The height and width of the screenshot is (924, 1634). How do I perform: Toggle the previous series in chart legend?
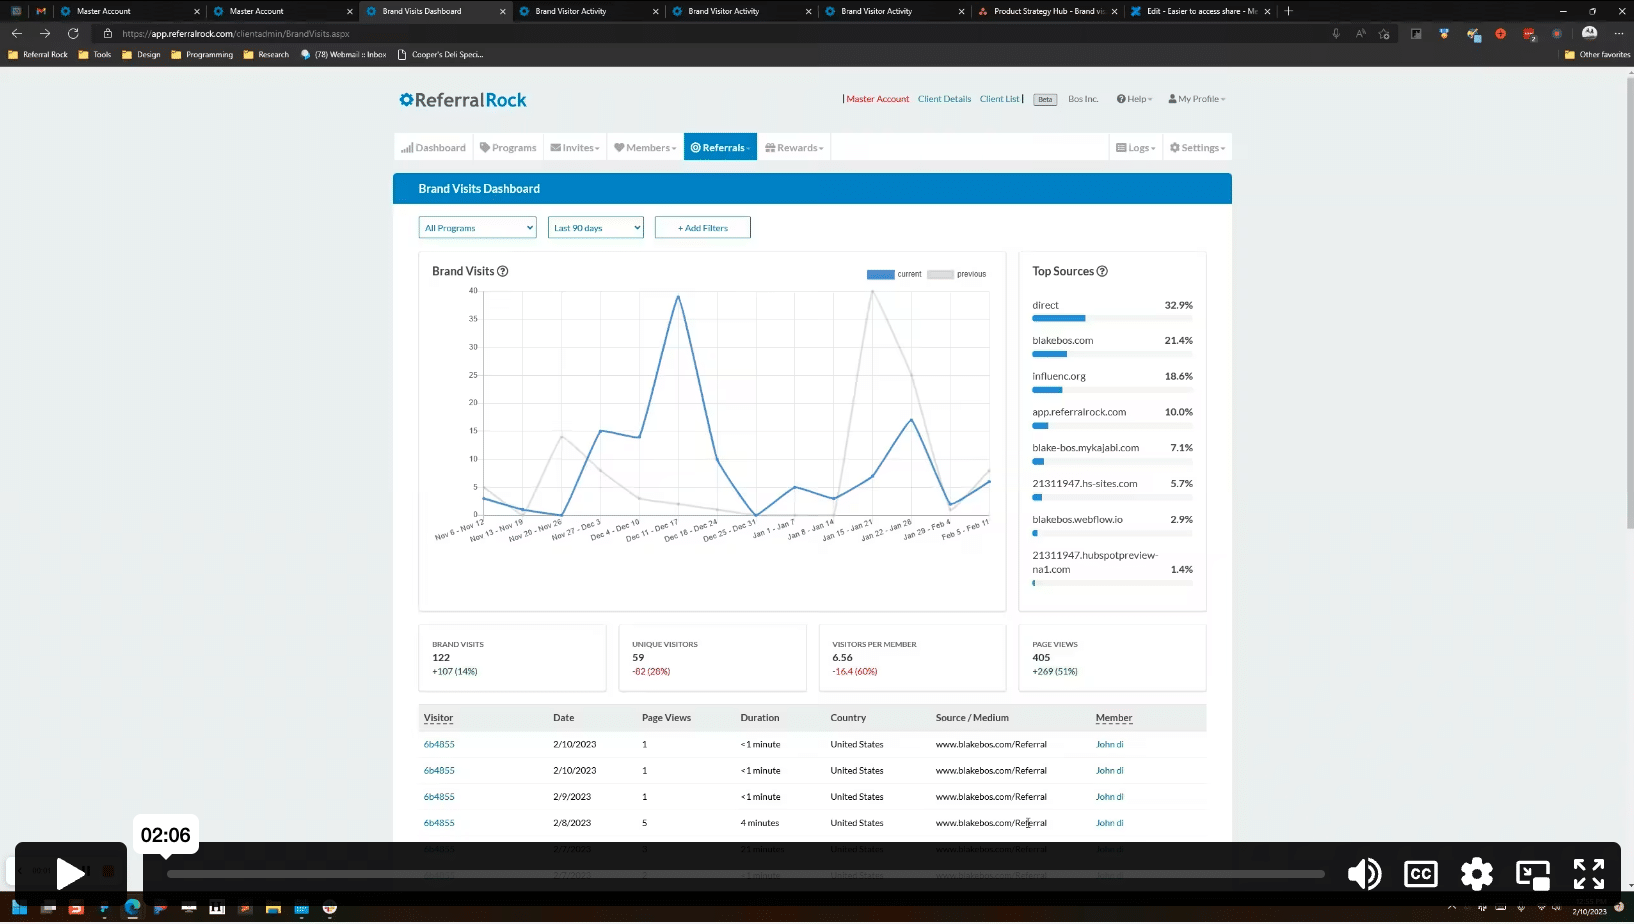click(x=957, y=274)
